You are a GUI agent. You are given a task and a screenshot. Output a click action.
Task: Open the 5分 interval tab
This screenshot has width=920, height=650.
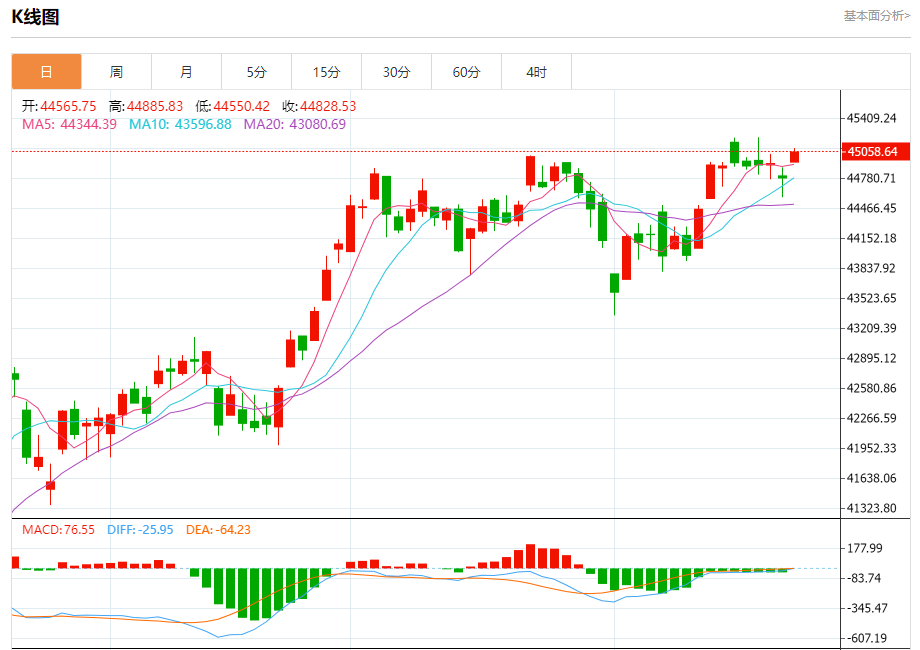point(256,72)
